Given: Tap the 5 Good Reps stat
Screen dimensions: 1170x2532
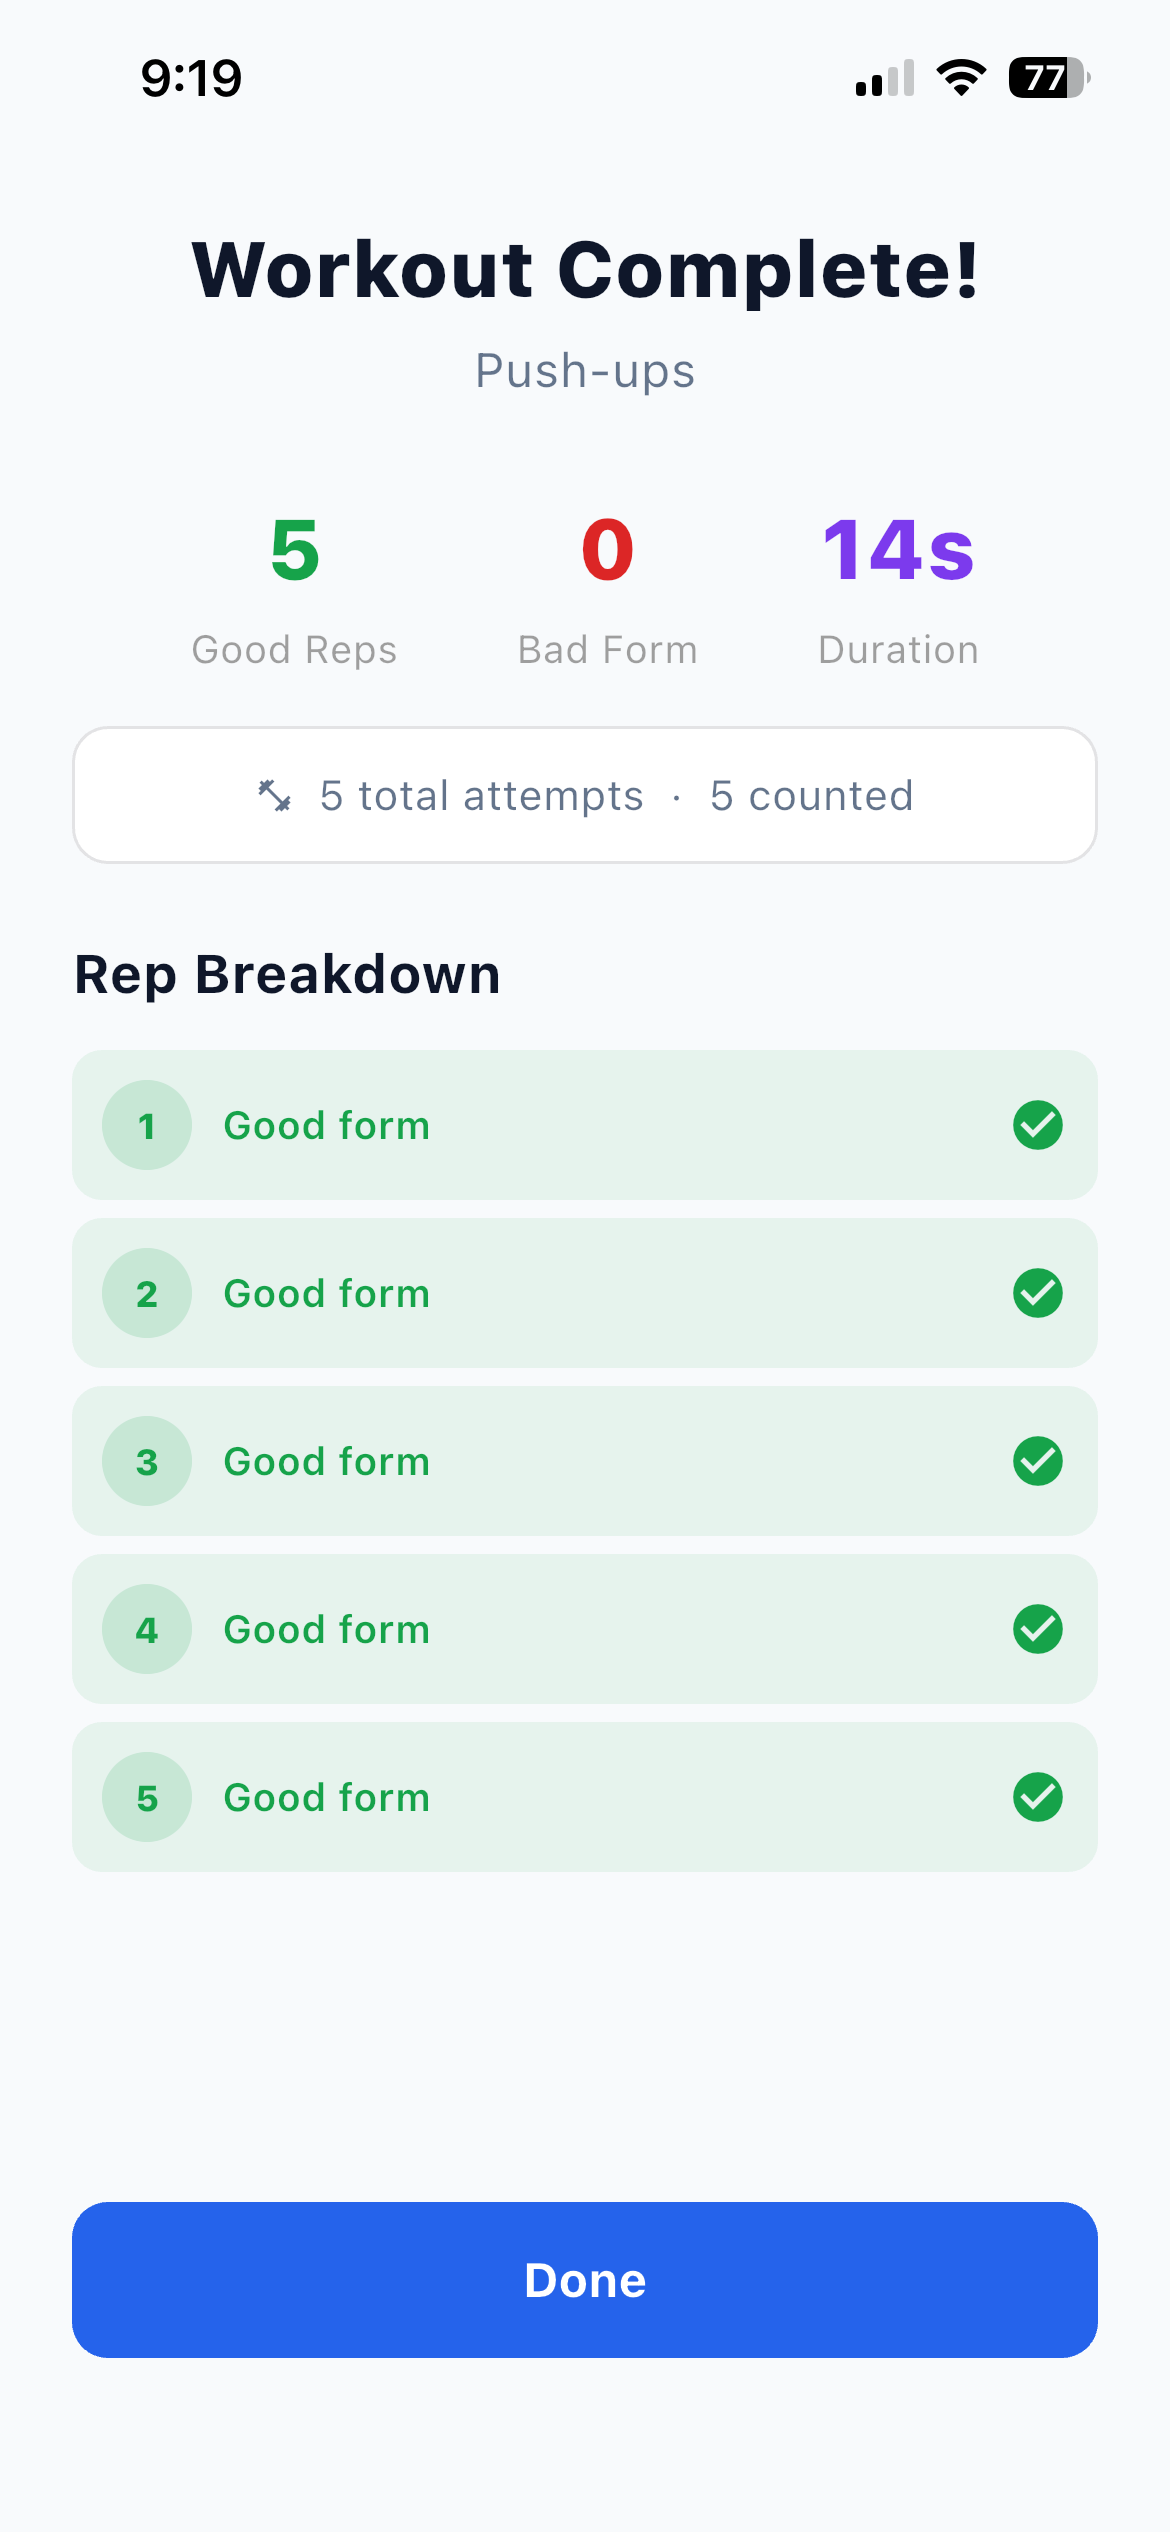Looking at the screenshot, I should 294,590.
